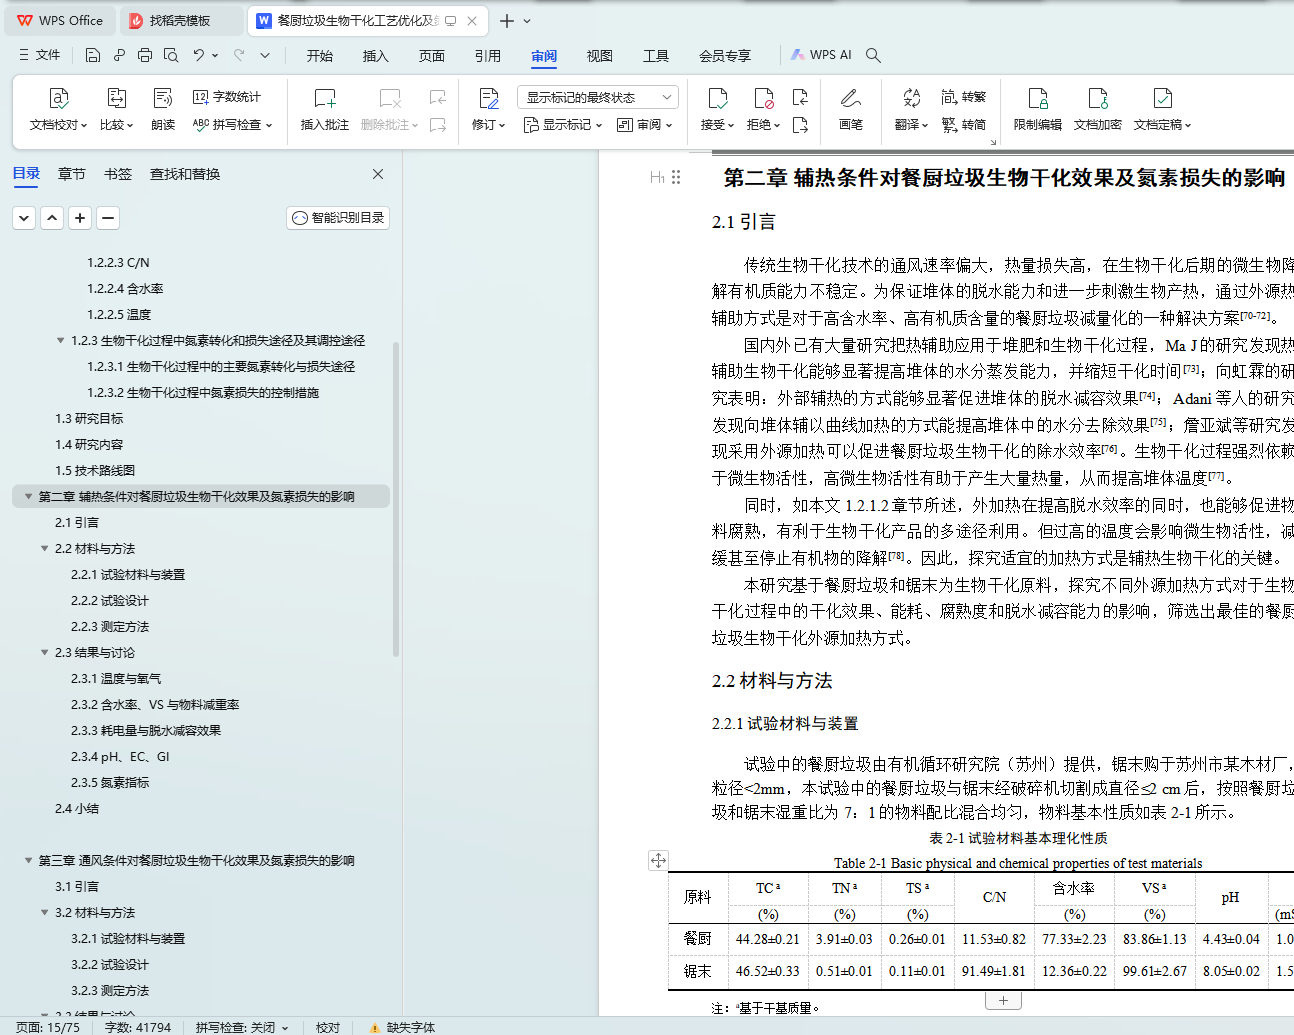1294x1035 pixels.
Task: Close the navigation pane
Action: (x=378, y=174)
